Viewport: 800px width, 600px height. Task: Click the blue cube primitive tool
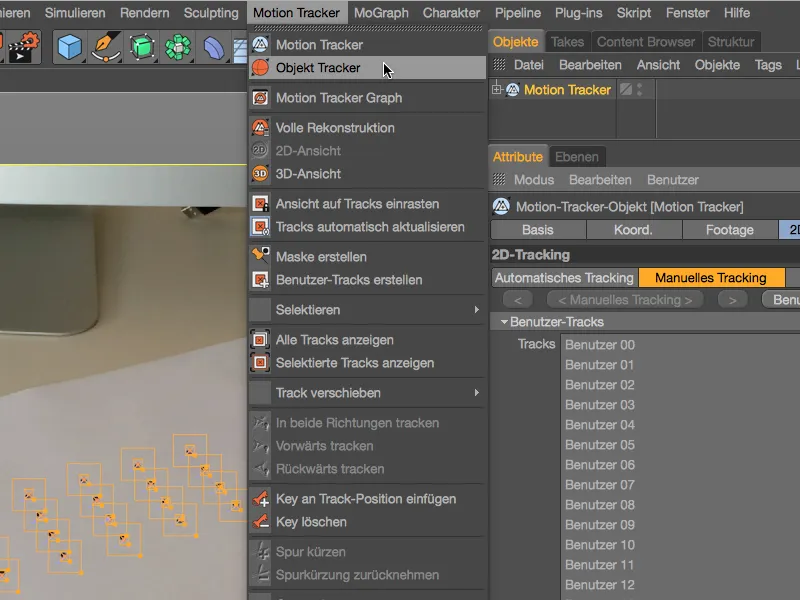69,47
